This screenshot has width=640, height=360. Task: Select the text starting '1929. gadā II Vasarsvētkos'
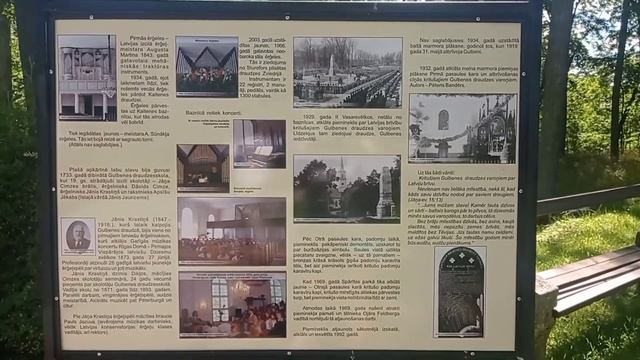click(x=347, y=128)
